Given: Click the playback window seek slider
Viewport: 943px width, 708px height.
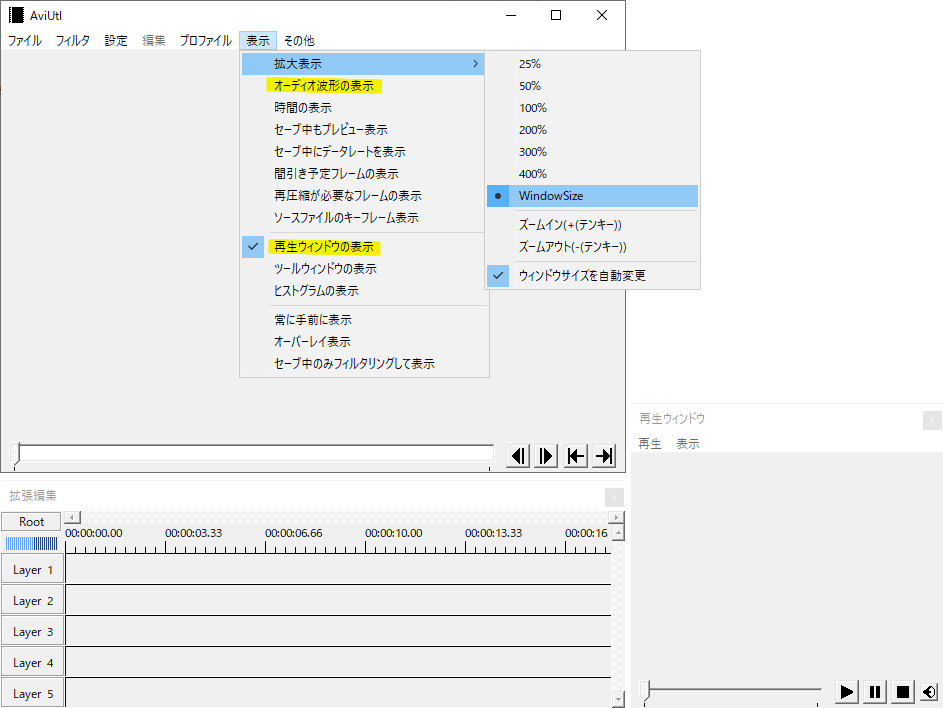Looking at the screenshot, I should (x=730, y=690).
